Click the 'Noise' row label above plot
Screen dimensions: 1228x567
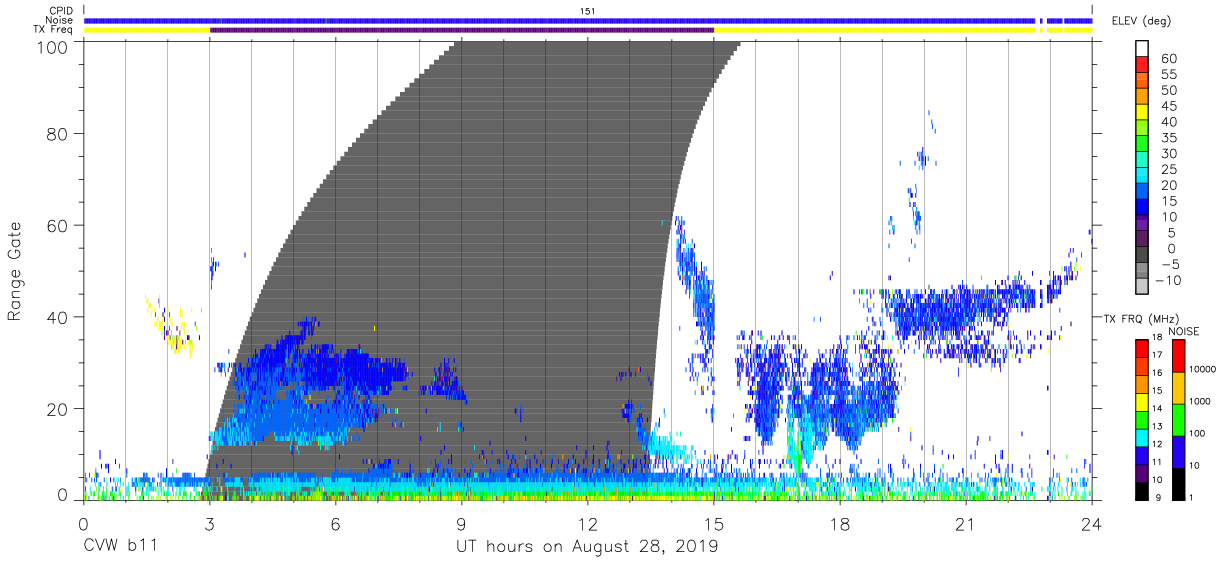[60, 20]
